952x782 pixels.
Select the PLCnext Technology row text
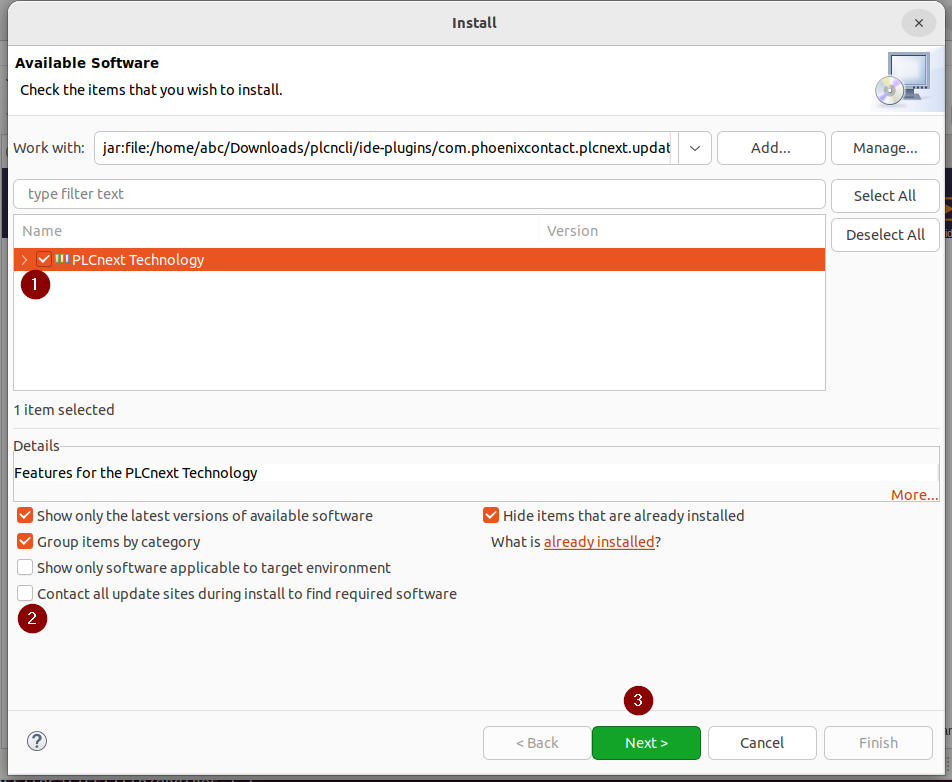click(x=138, y=260)
